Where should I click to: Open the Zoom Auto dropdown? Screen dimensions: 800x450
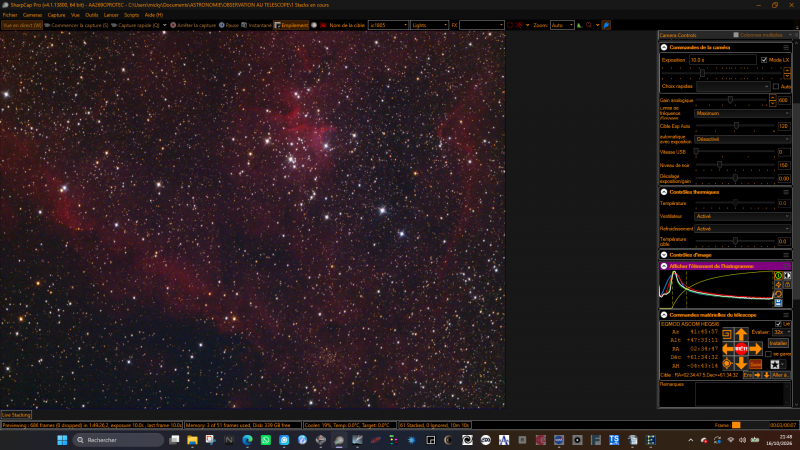562,25
